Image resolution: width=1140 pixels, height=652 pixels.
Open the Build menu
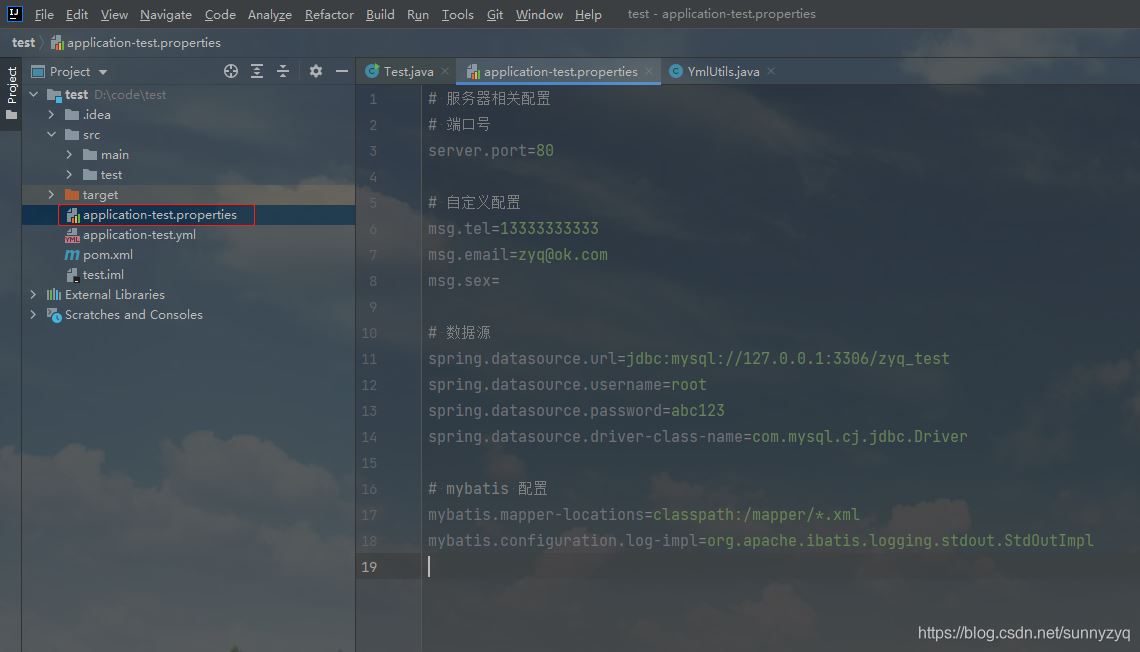380,14
